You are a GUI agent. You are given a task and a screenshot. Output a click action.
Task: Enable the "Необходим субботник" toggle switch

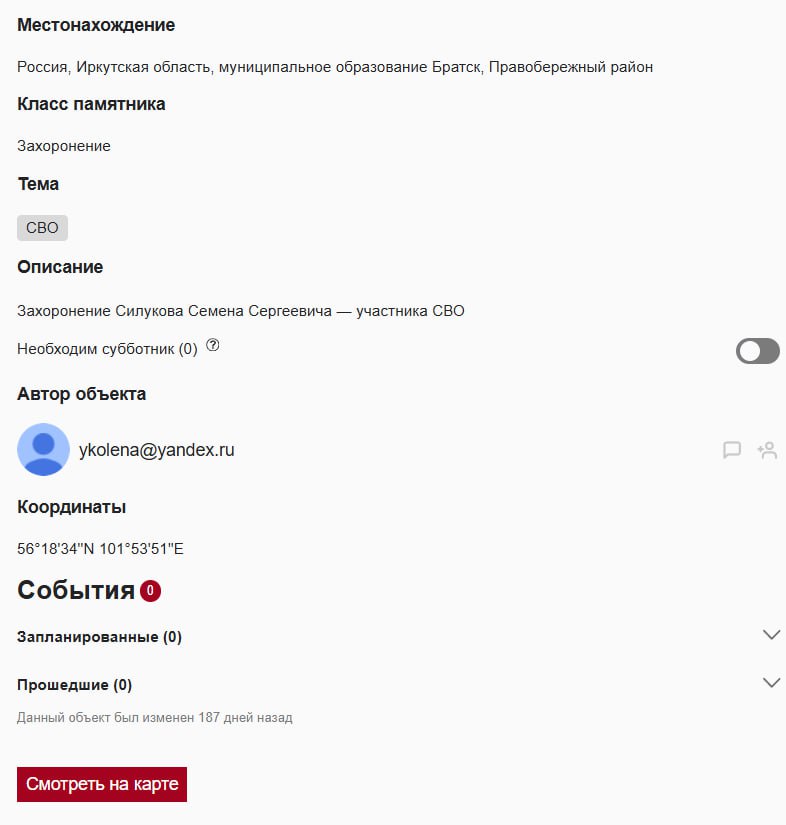757,351
